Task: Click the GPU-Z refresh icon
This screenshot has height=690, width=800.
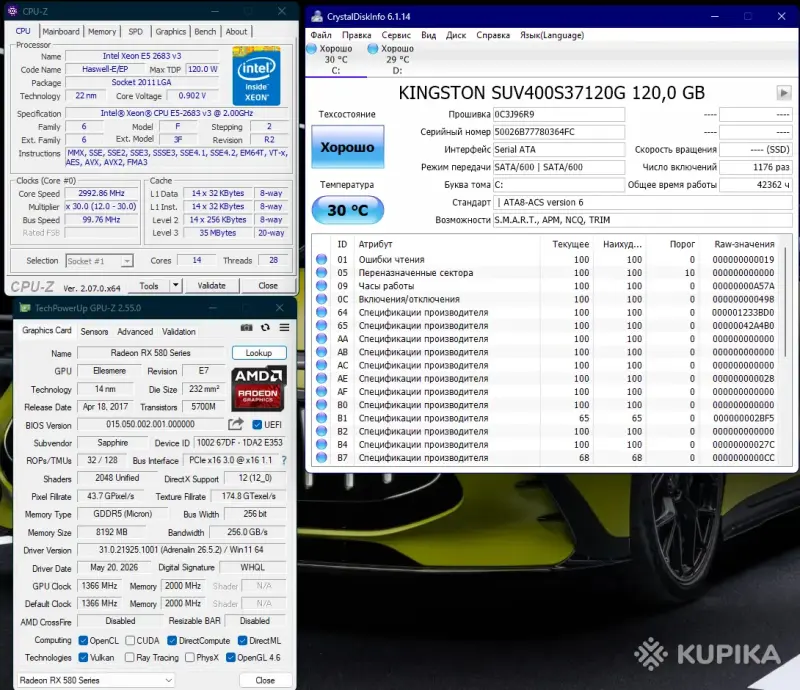Action: (265, 328)
